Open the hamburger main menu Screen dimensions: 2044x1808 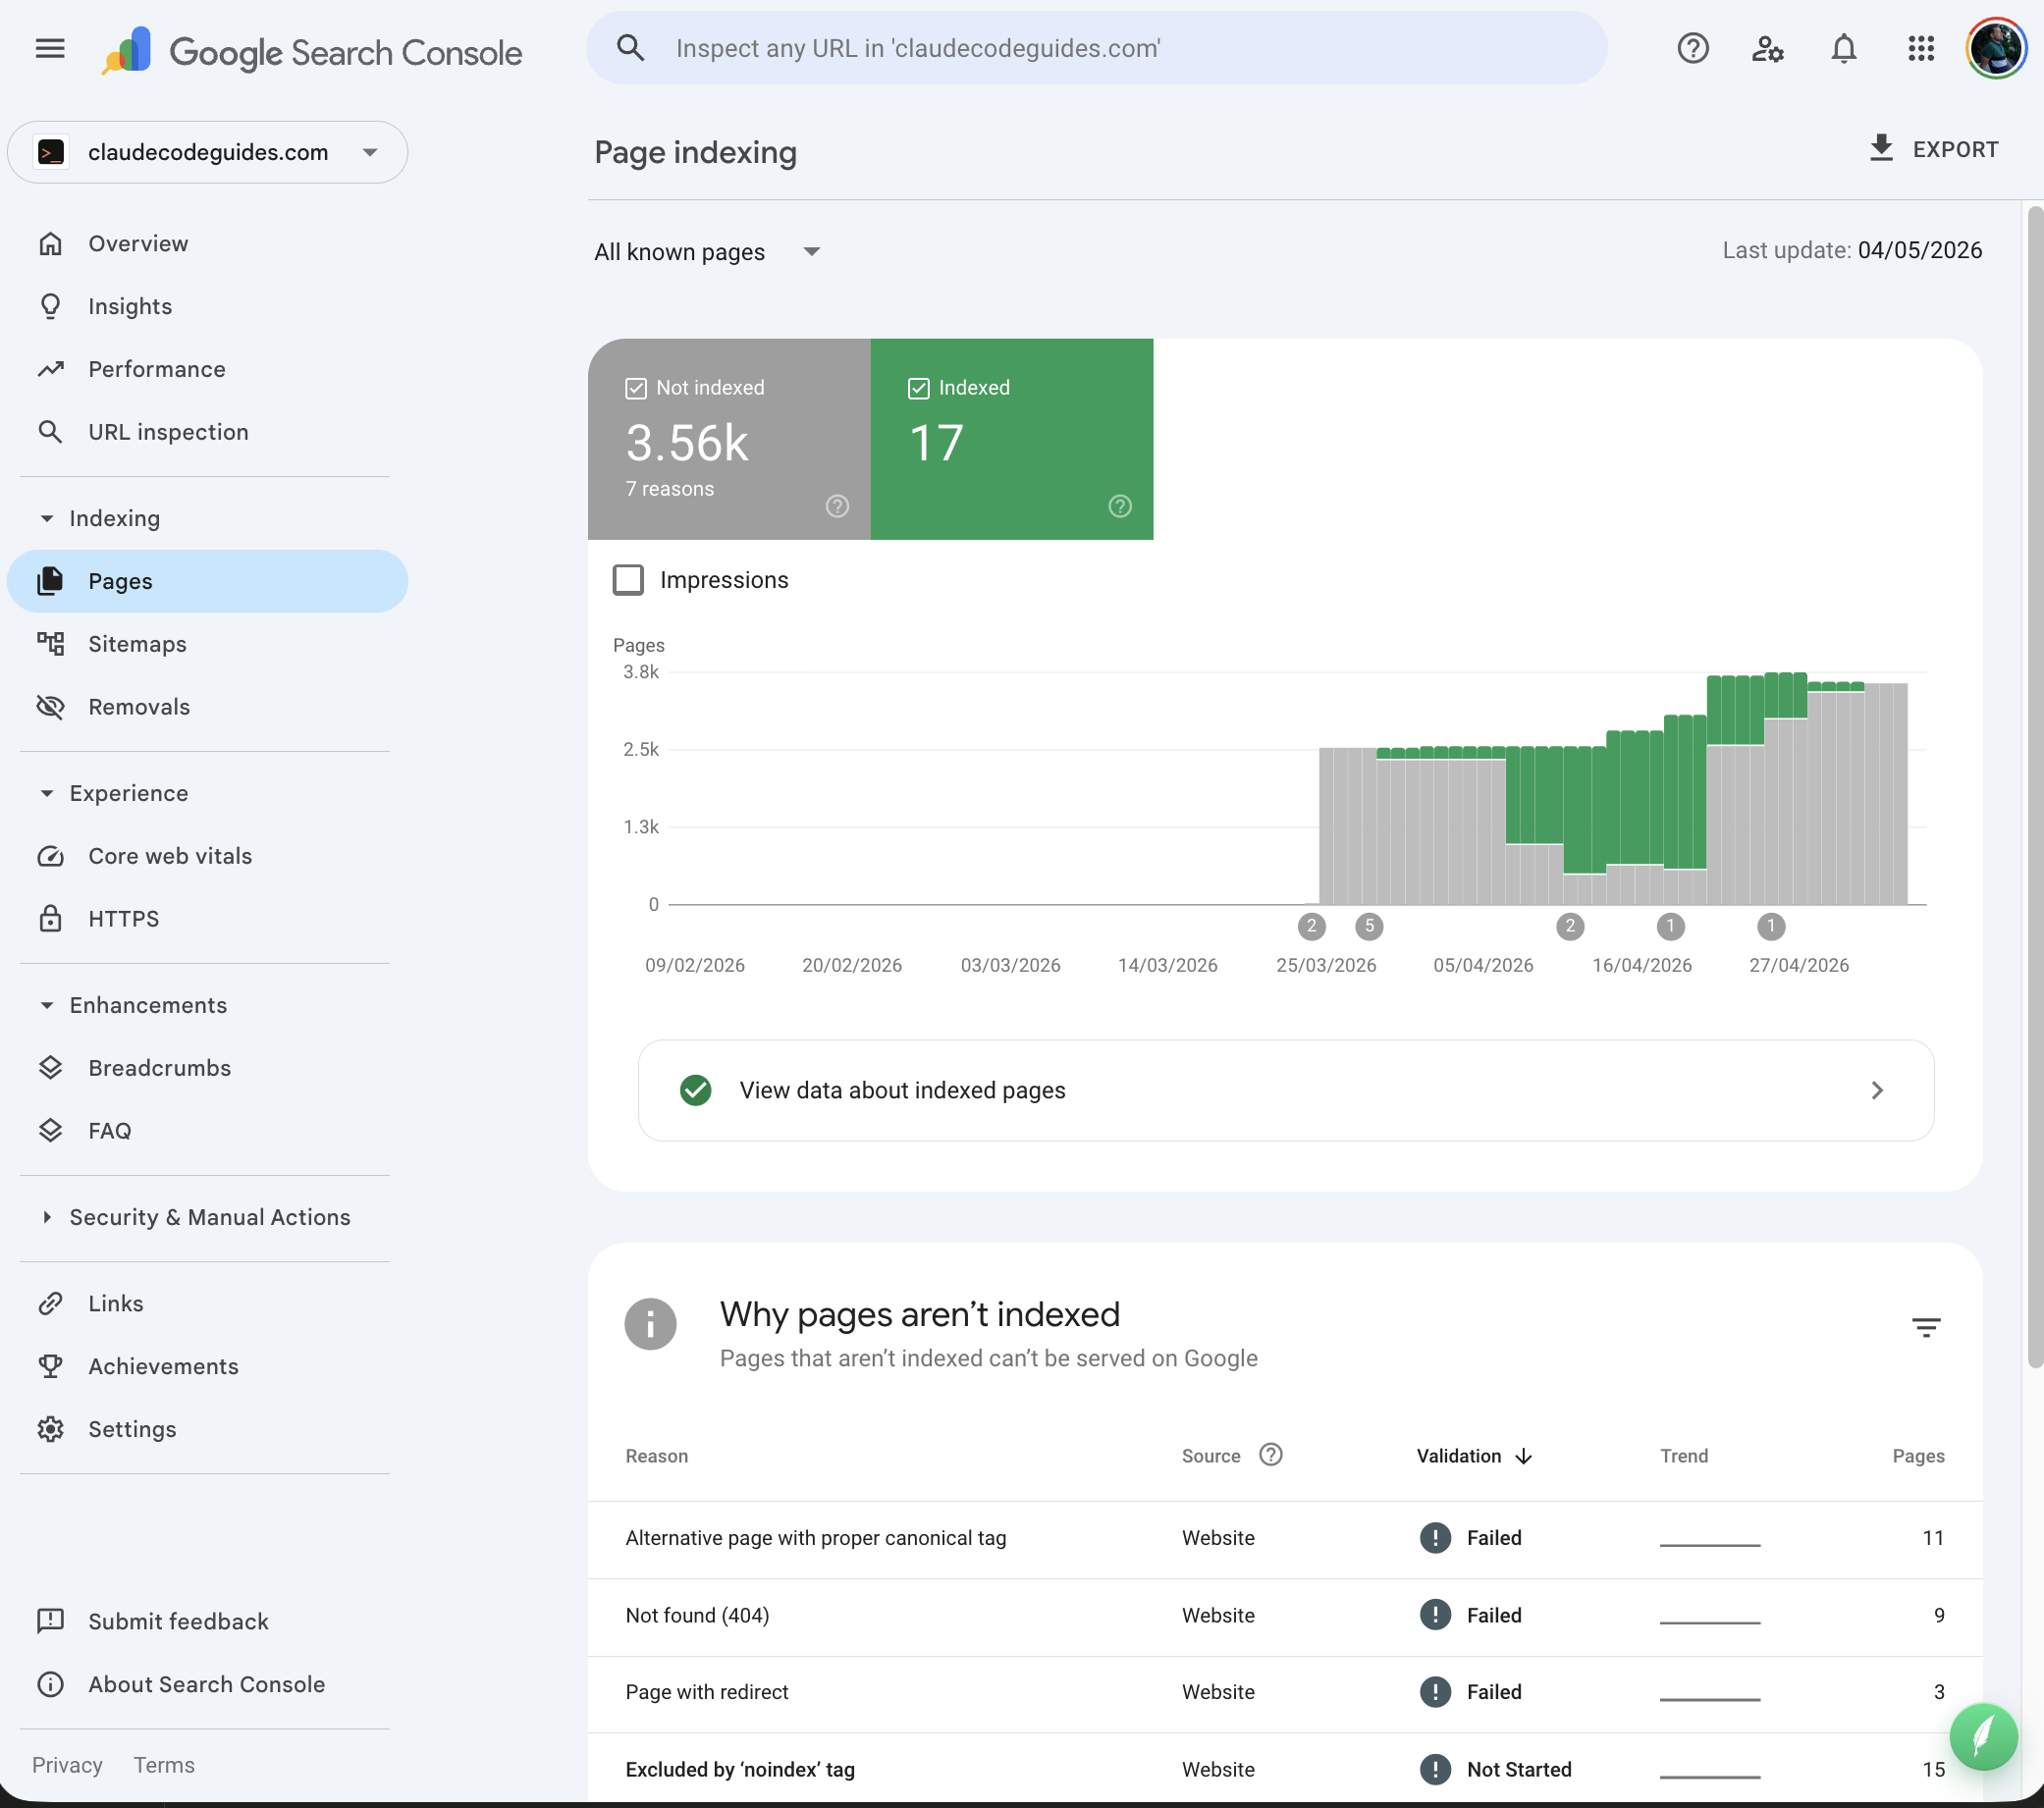coord(50,48)
